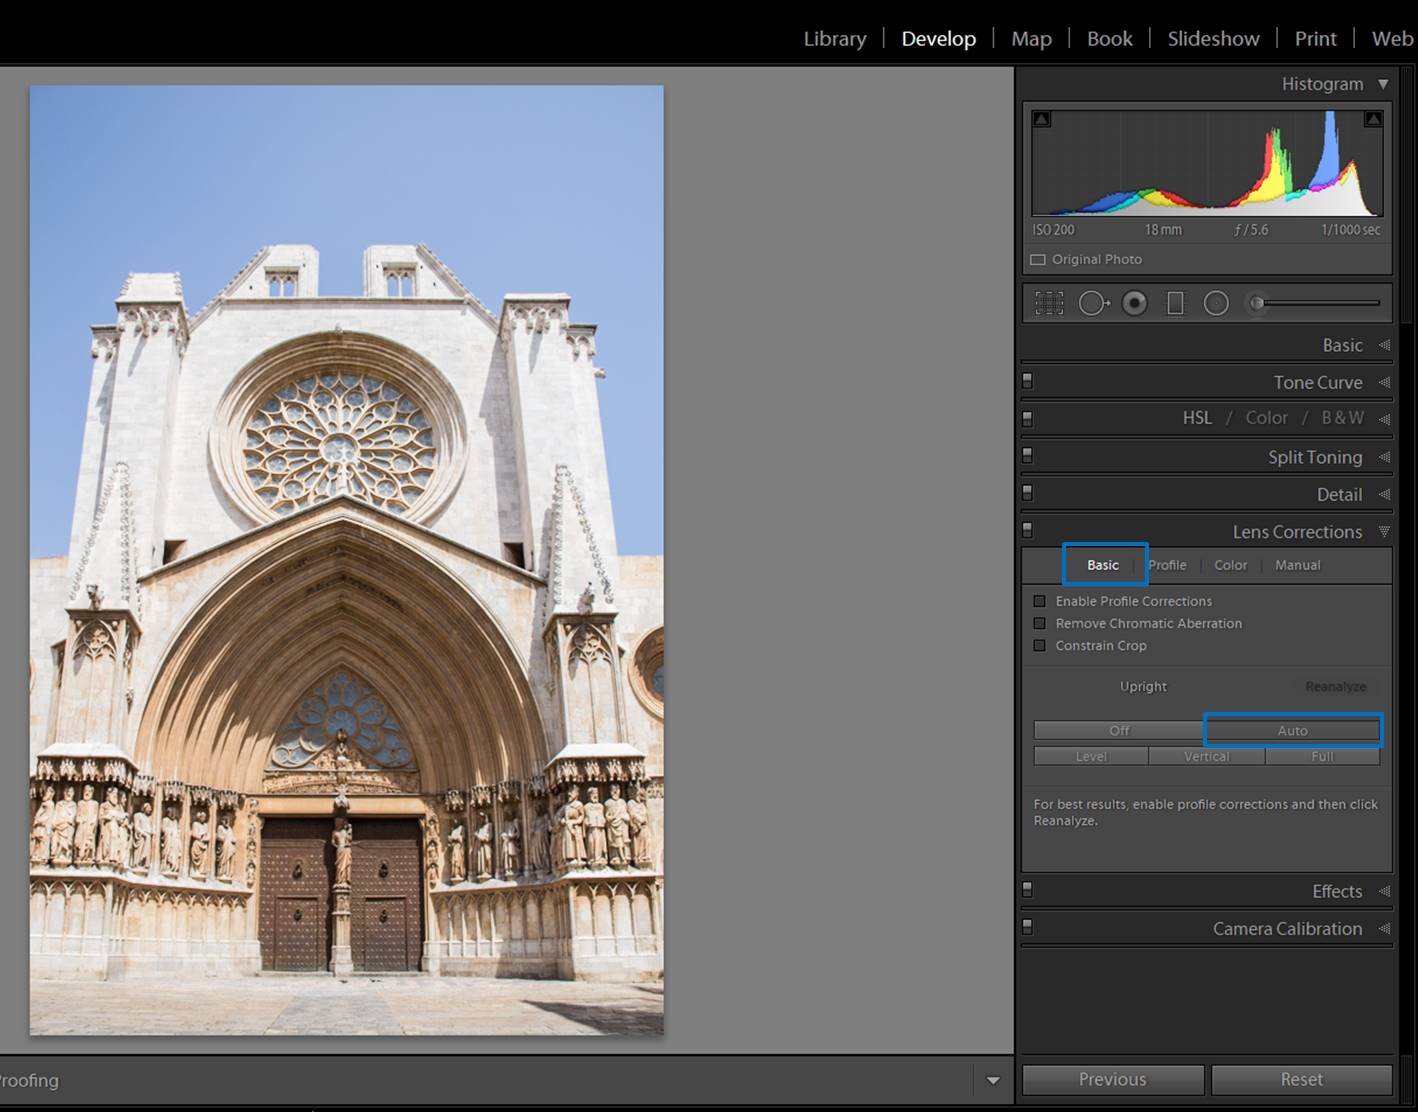
Task: Reset the develop settings
Action: pos(1301,1080)
